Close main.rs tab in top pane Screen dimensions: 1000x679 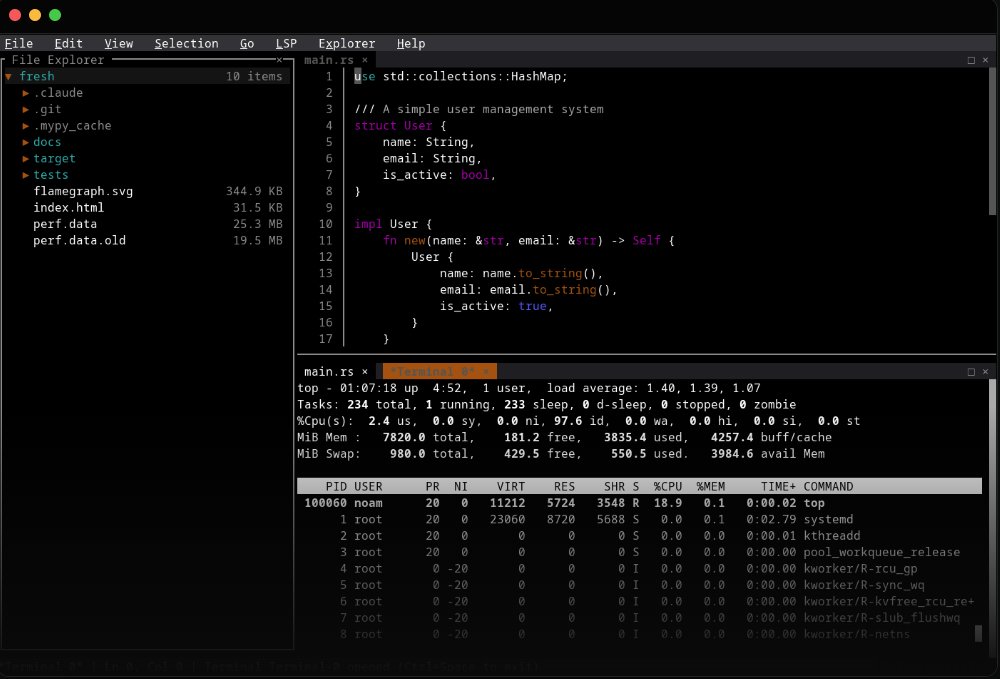[365, 60]
